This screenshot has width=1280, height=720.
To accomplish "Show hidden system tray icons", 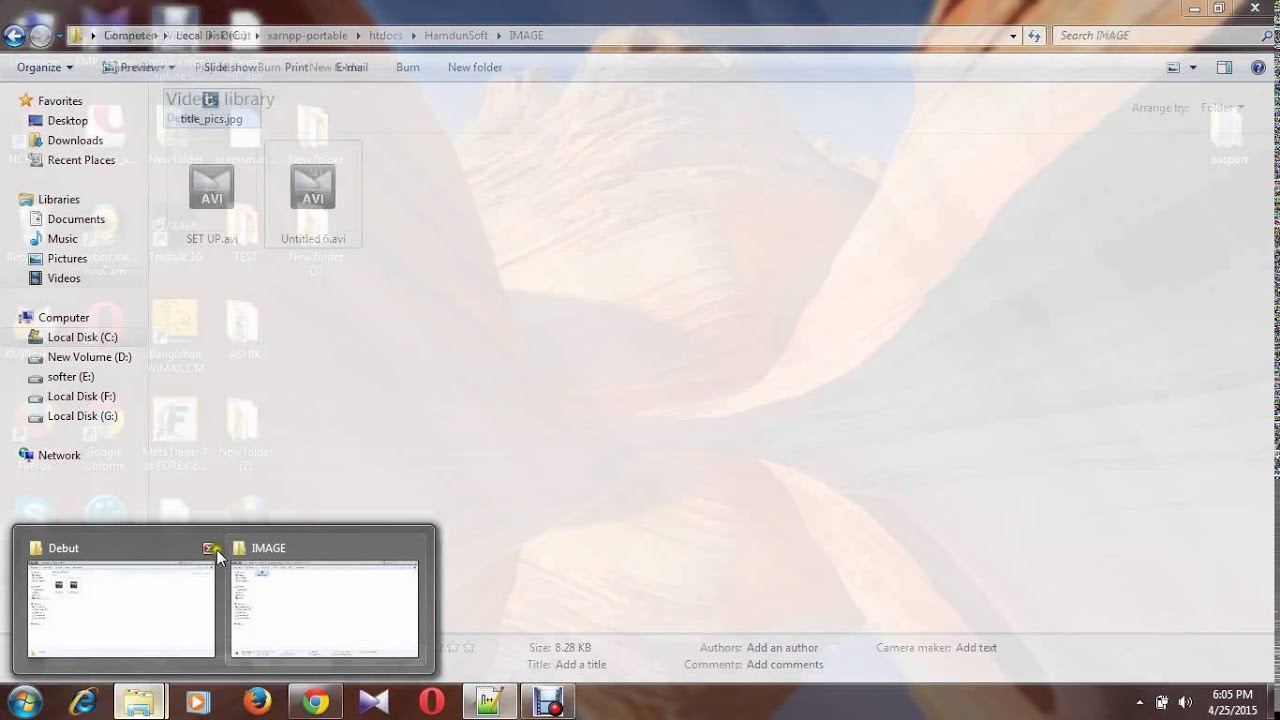I will [1140, 702].
